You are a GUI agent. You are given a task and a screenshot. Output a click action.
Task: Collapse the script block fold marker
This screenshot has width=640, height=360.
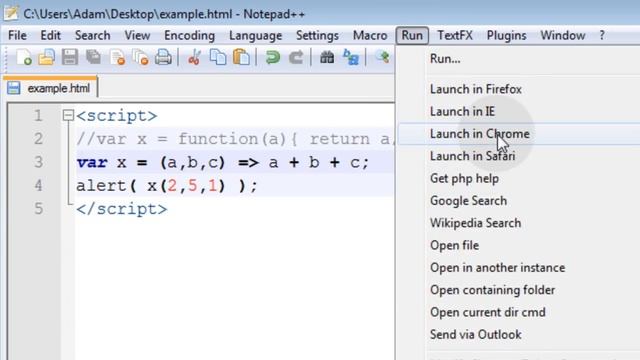68,116
